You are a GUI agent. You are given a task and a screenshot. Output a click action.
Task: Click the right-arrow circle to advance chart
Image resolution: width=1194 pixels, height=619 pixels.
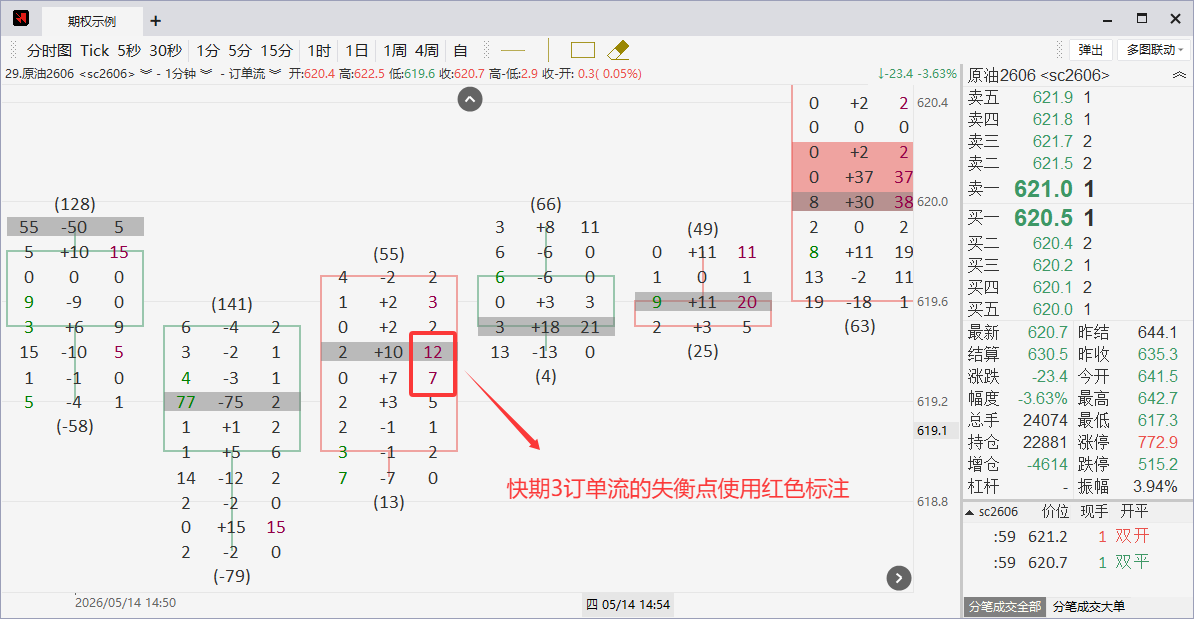pyautogui.click(x=899, y=578)
